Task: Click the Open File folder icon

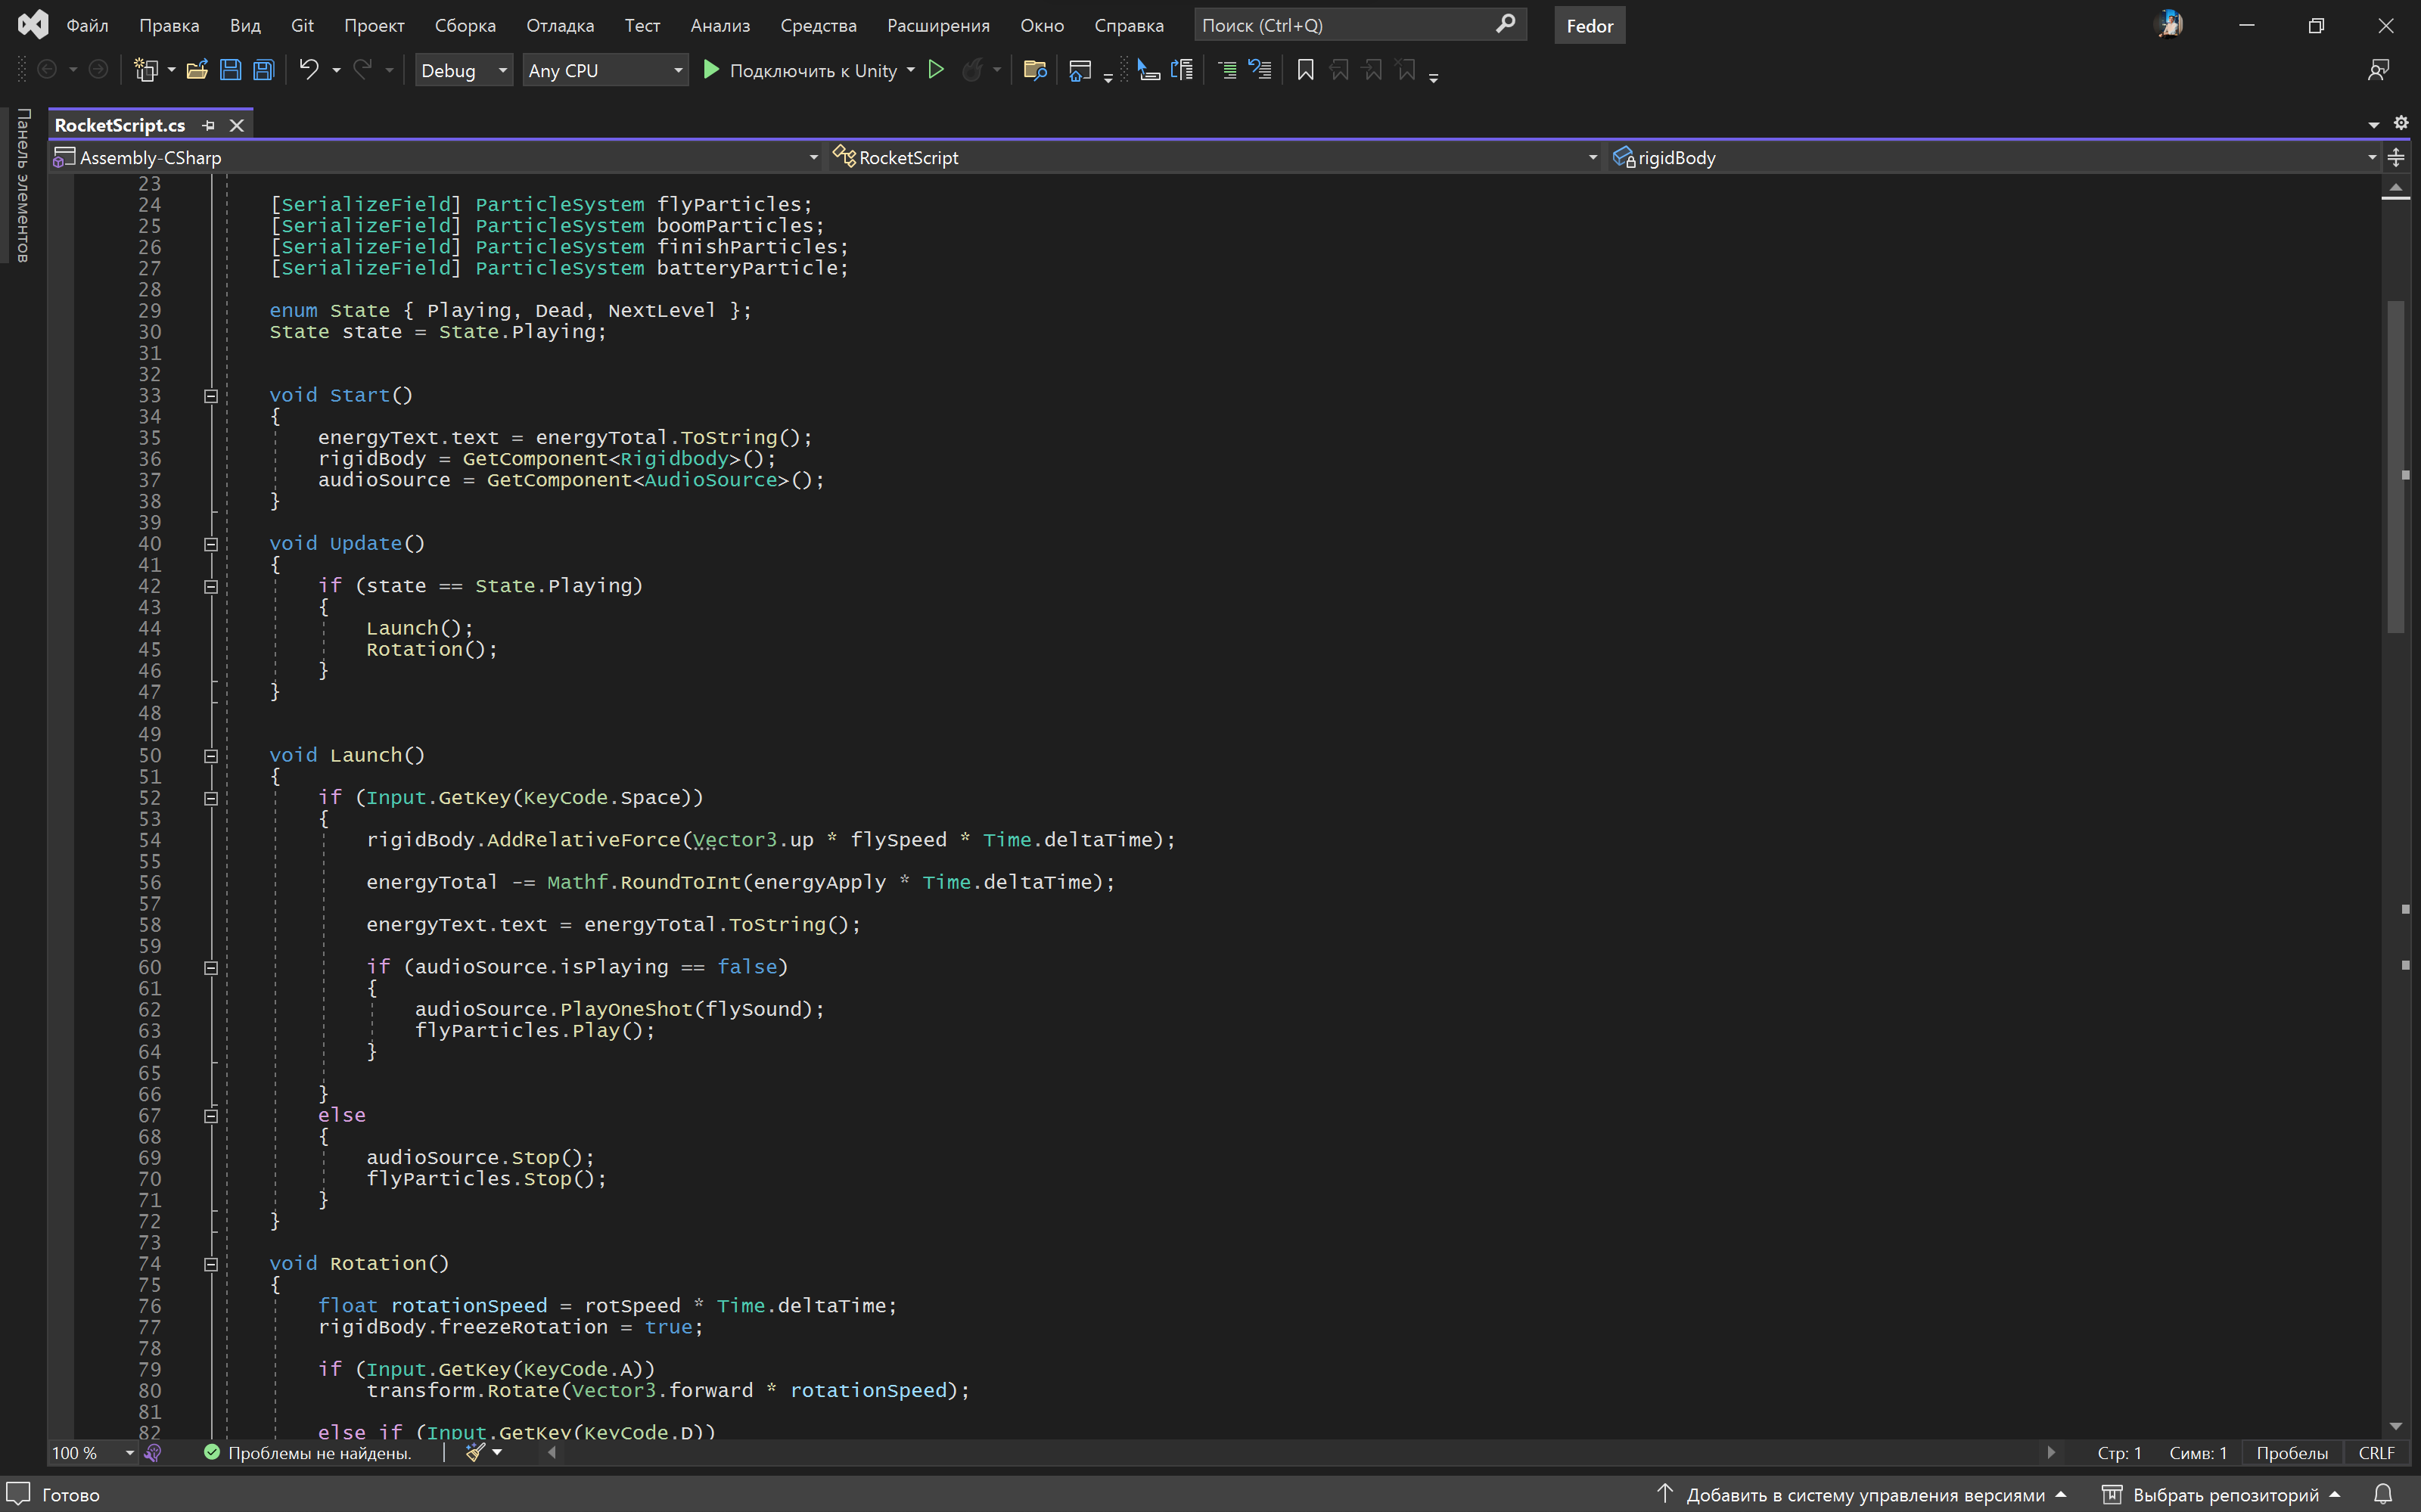Action: point(197,70)
